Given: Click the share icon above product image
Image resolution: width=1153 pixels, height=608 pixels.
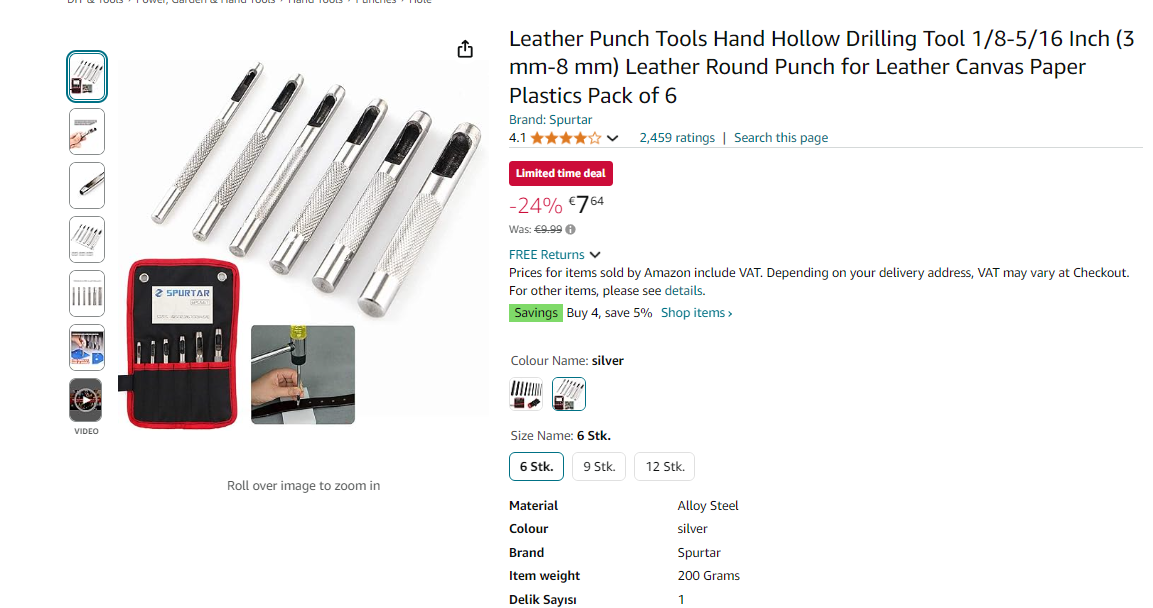Looking at the screenshot, I should tap(465, 49).
